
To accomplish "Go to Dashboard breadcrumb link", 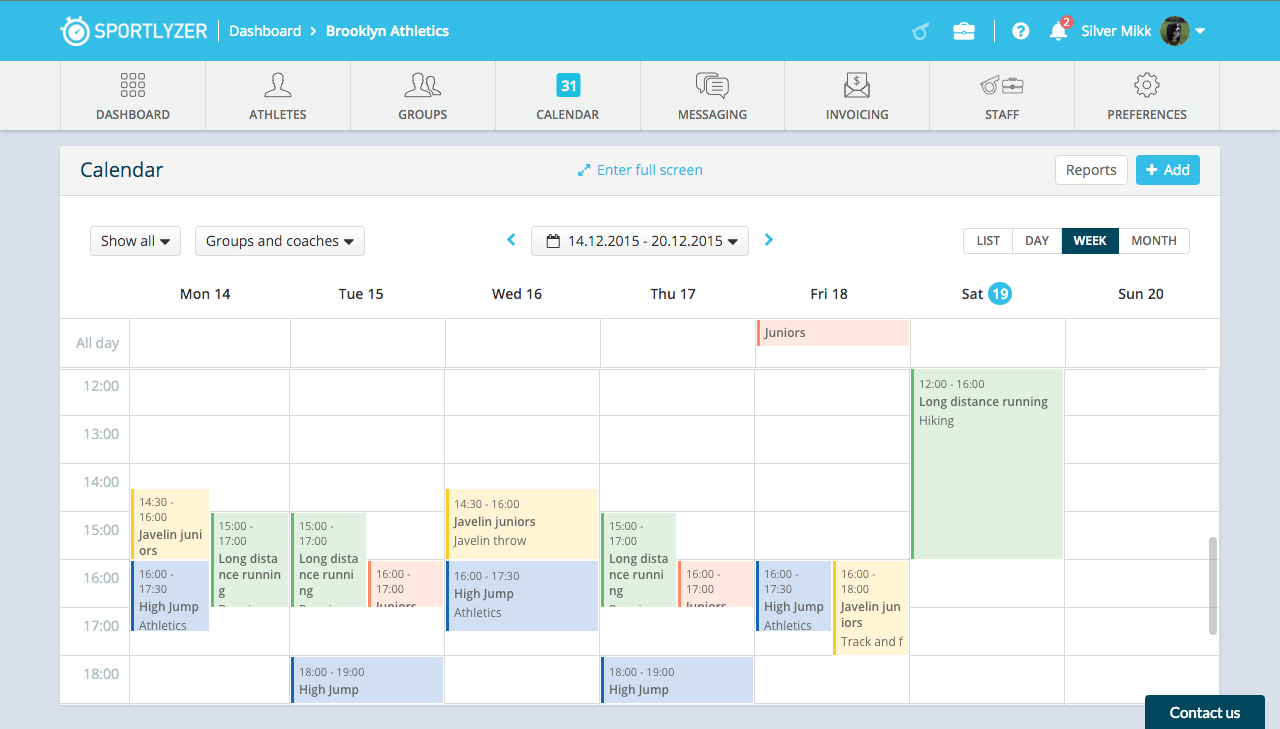I will point(265,31).
